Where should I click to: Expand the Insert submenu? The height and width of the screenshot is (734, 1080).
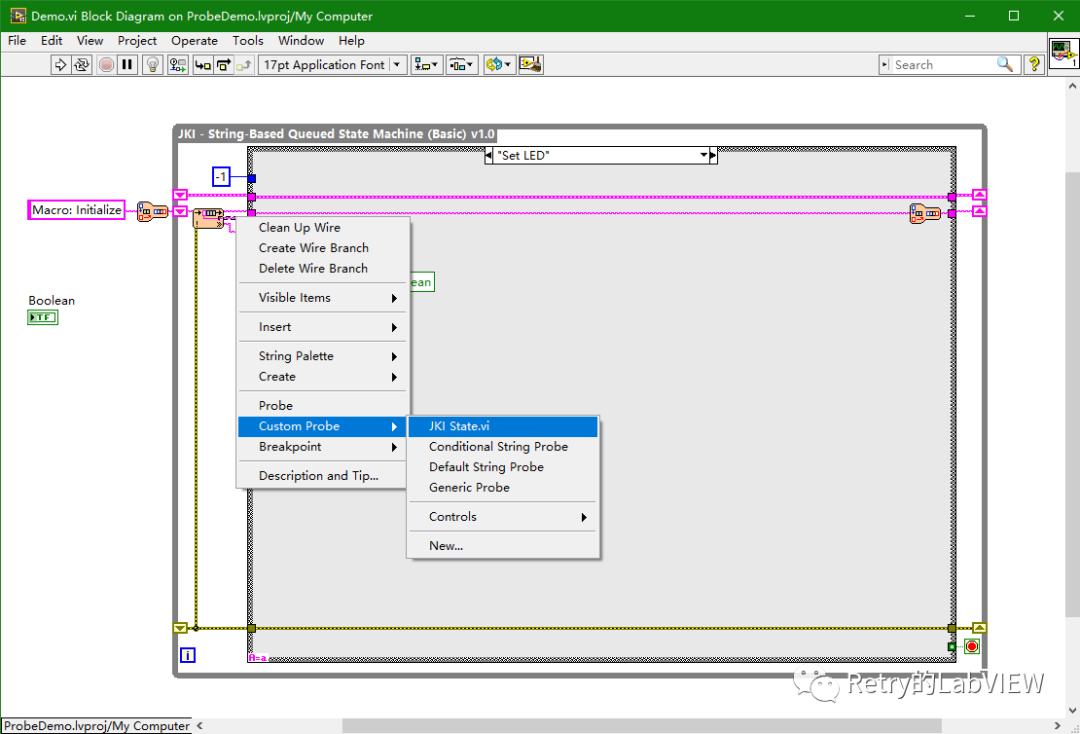(322, 327)
